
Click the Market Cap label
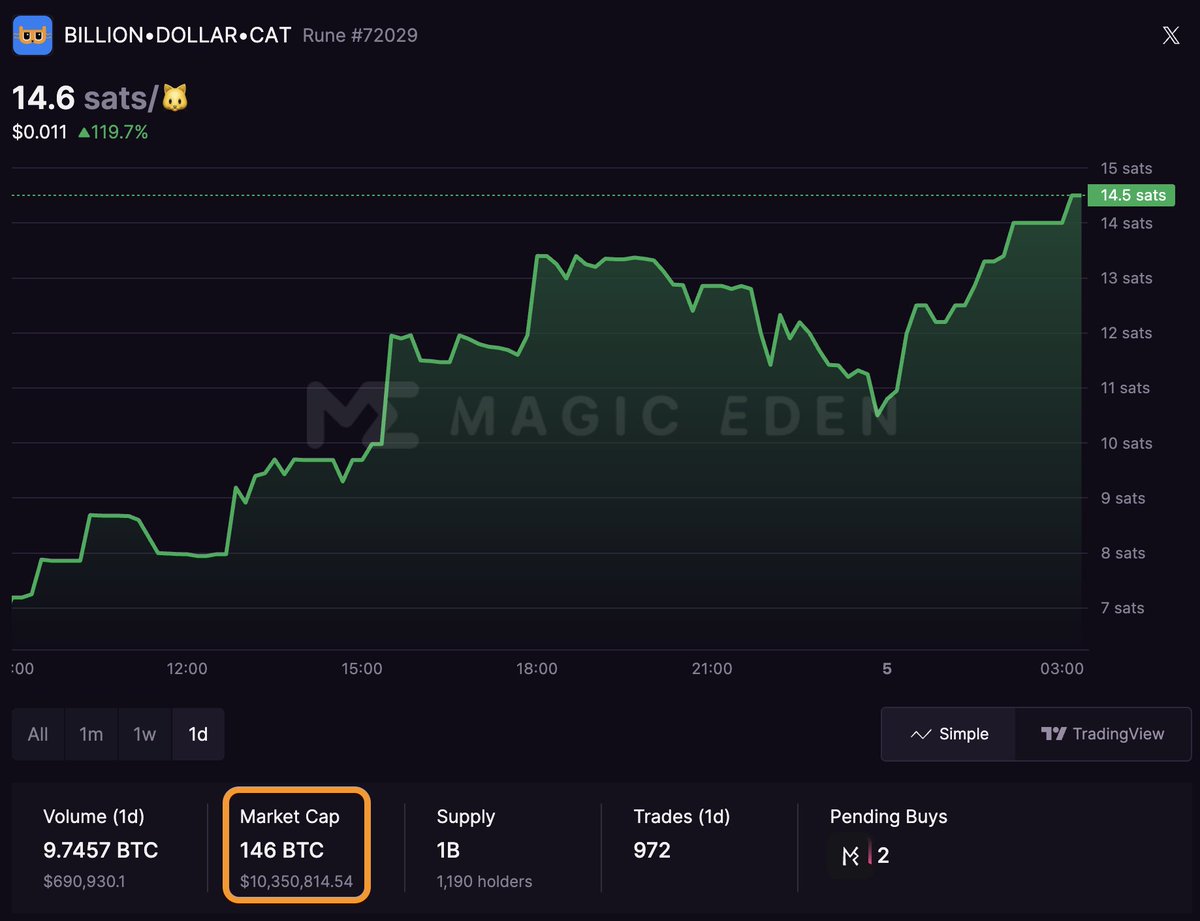290,817
